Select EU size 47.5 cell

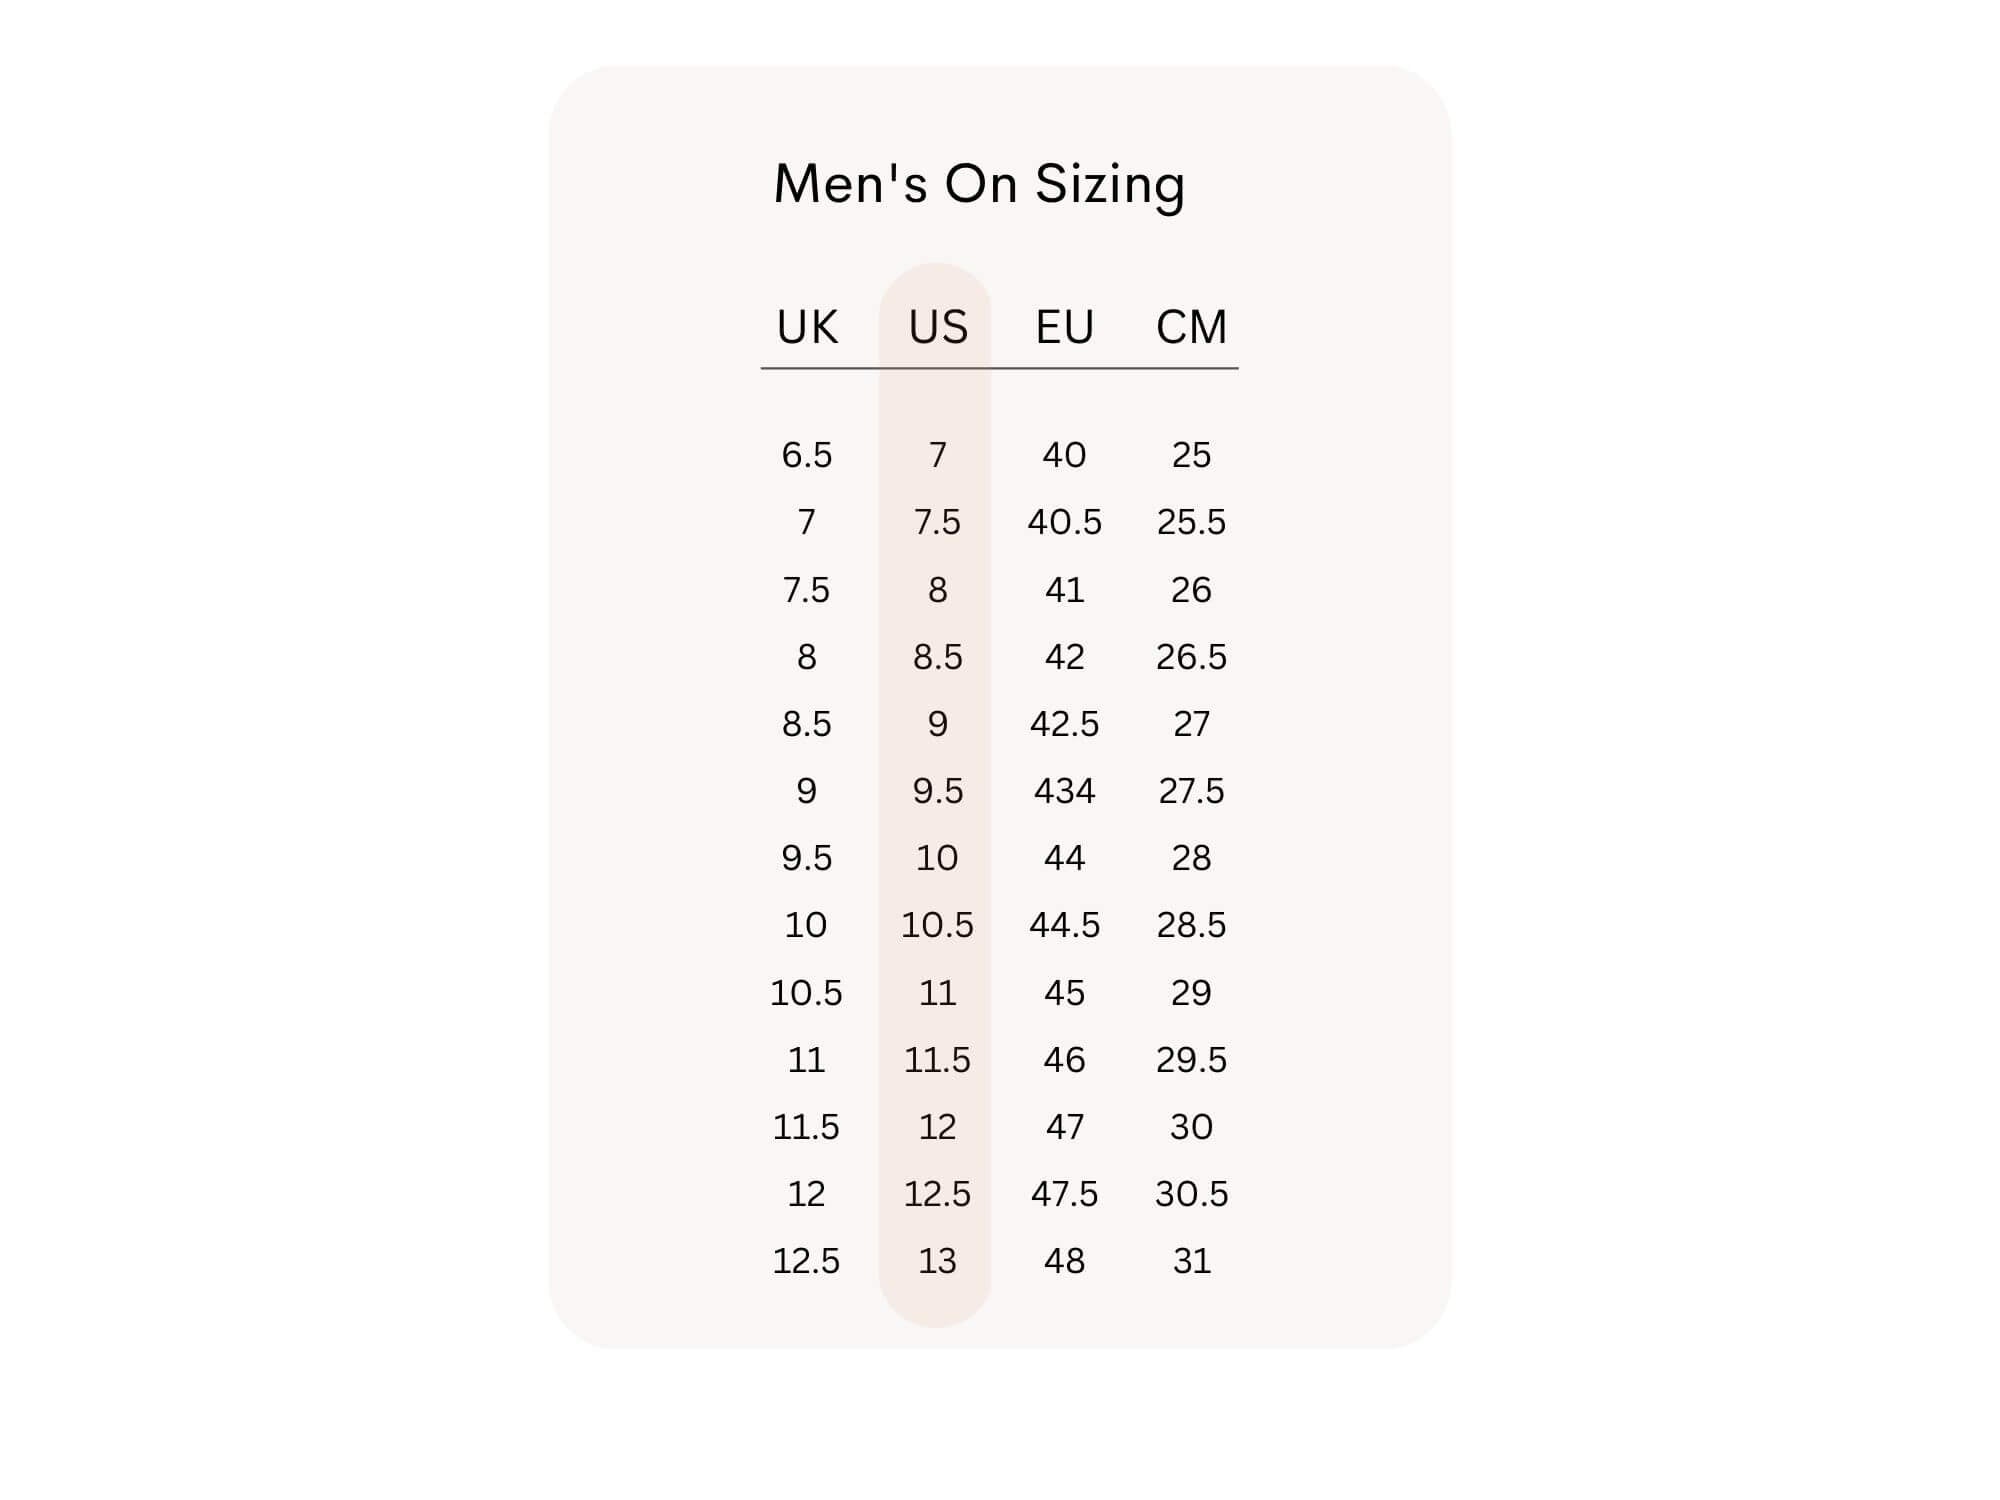click(x=1064, y=1194)
